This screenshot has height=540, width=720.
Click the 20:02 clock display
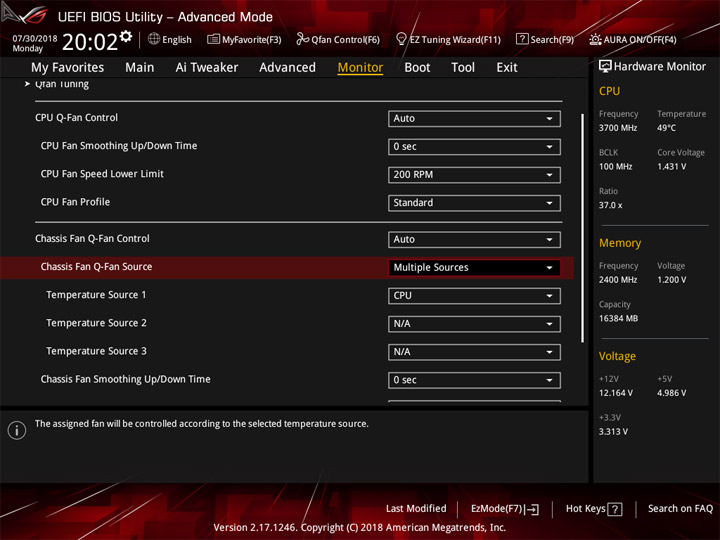click(x=90, y=42)
